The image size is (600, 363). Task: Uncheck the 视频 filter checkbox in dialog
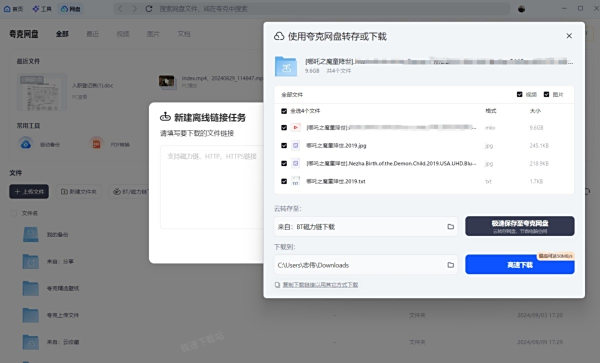[519, 94]
